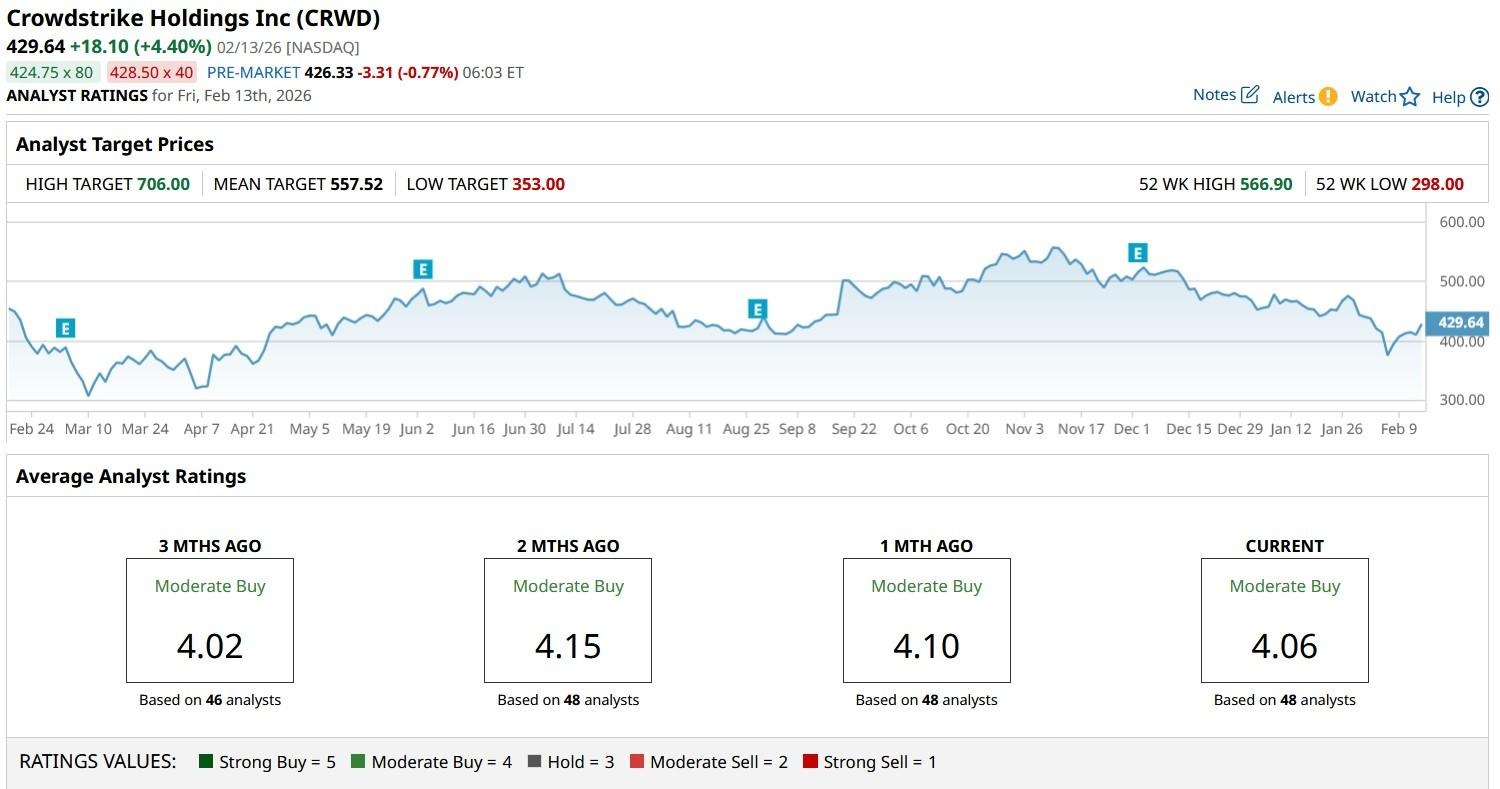Image resolution: width=1500 pixels, height=789 pixels.
Task: Click the 4.02 rating score
Action: pyautogui.click(x=210, y=646)
